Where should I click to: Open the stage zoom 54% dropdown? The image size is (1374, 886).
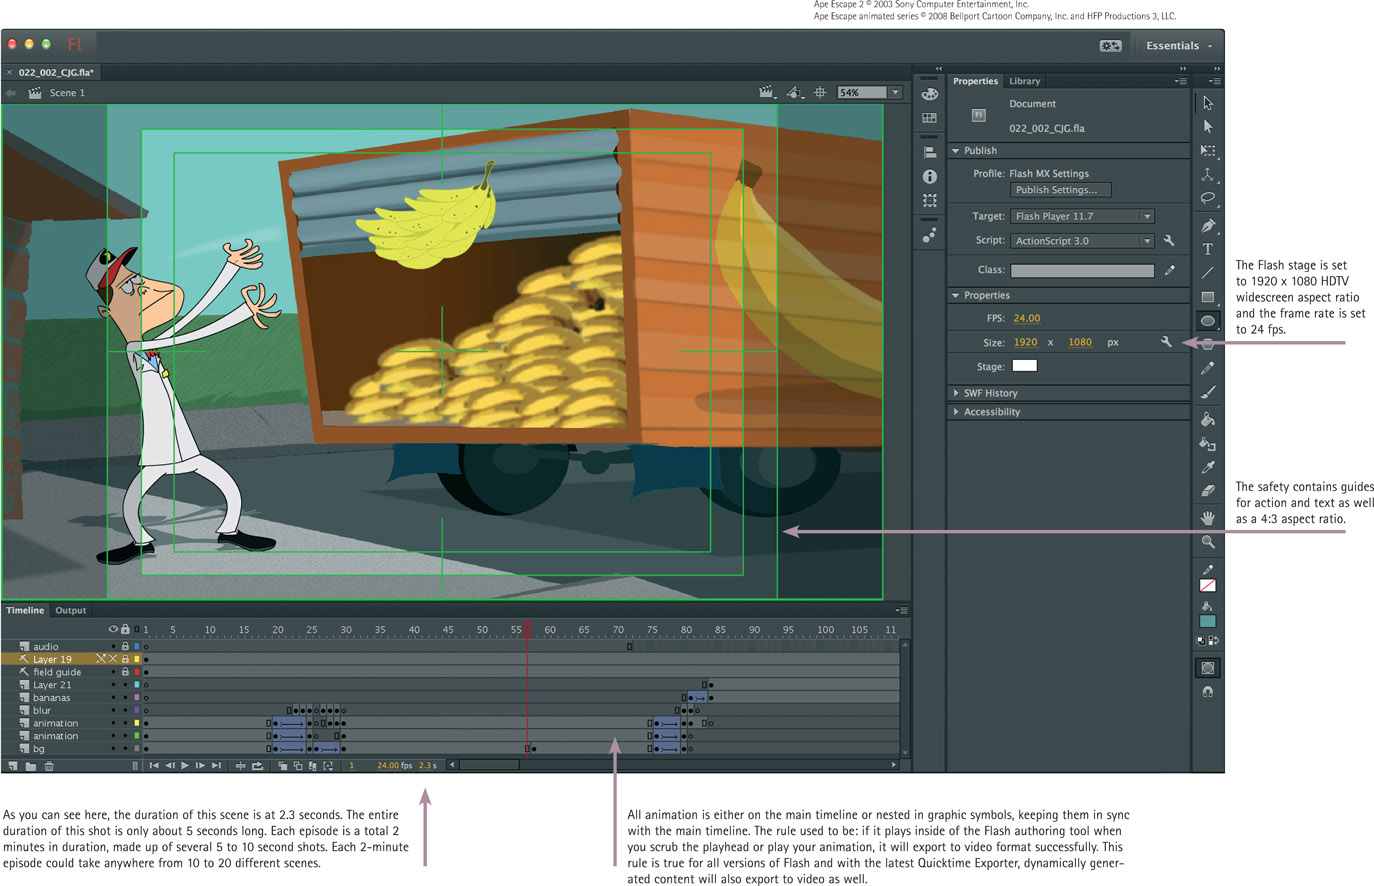point(896,92)
